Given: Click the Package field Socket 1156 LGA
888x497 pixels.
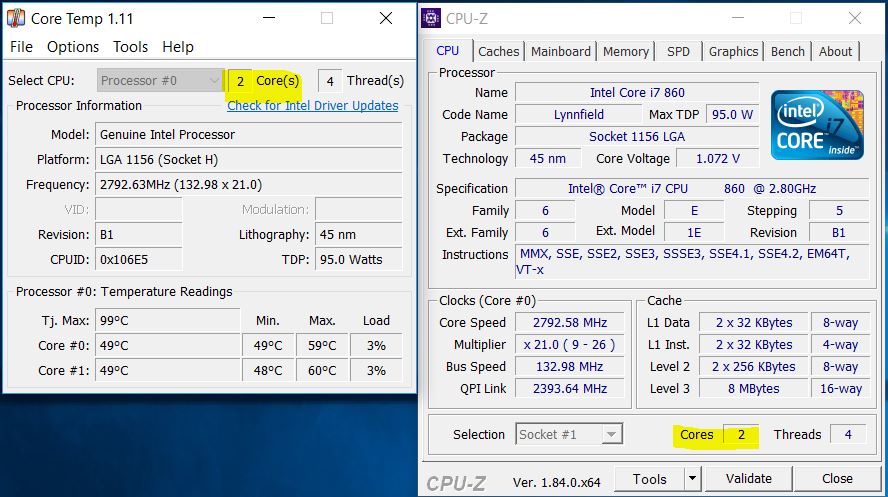Looking at the screenshot, I should 637,136.
